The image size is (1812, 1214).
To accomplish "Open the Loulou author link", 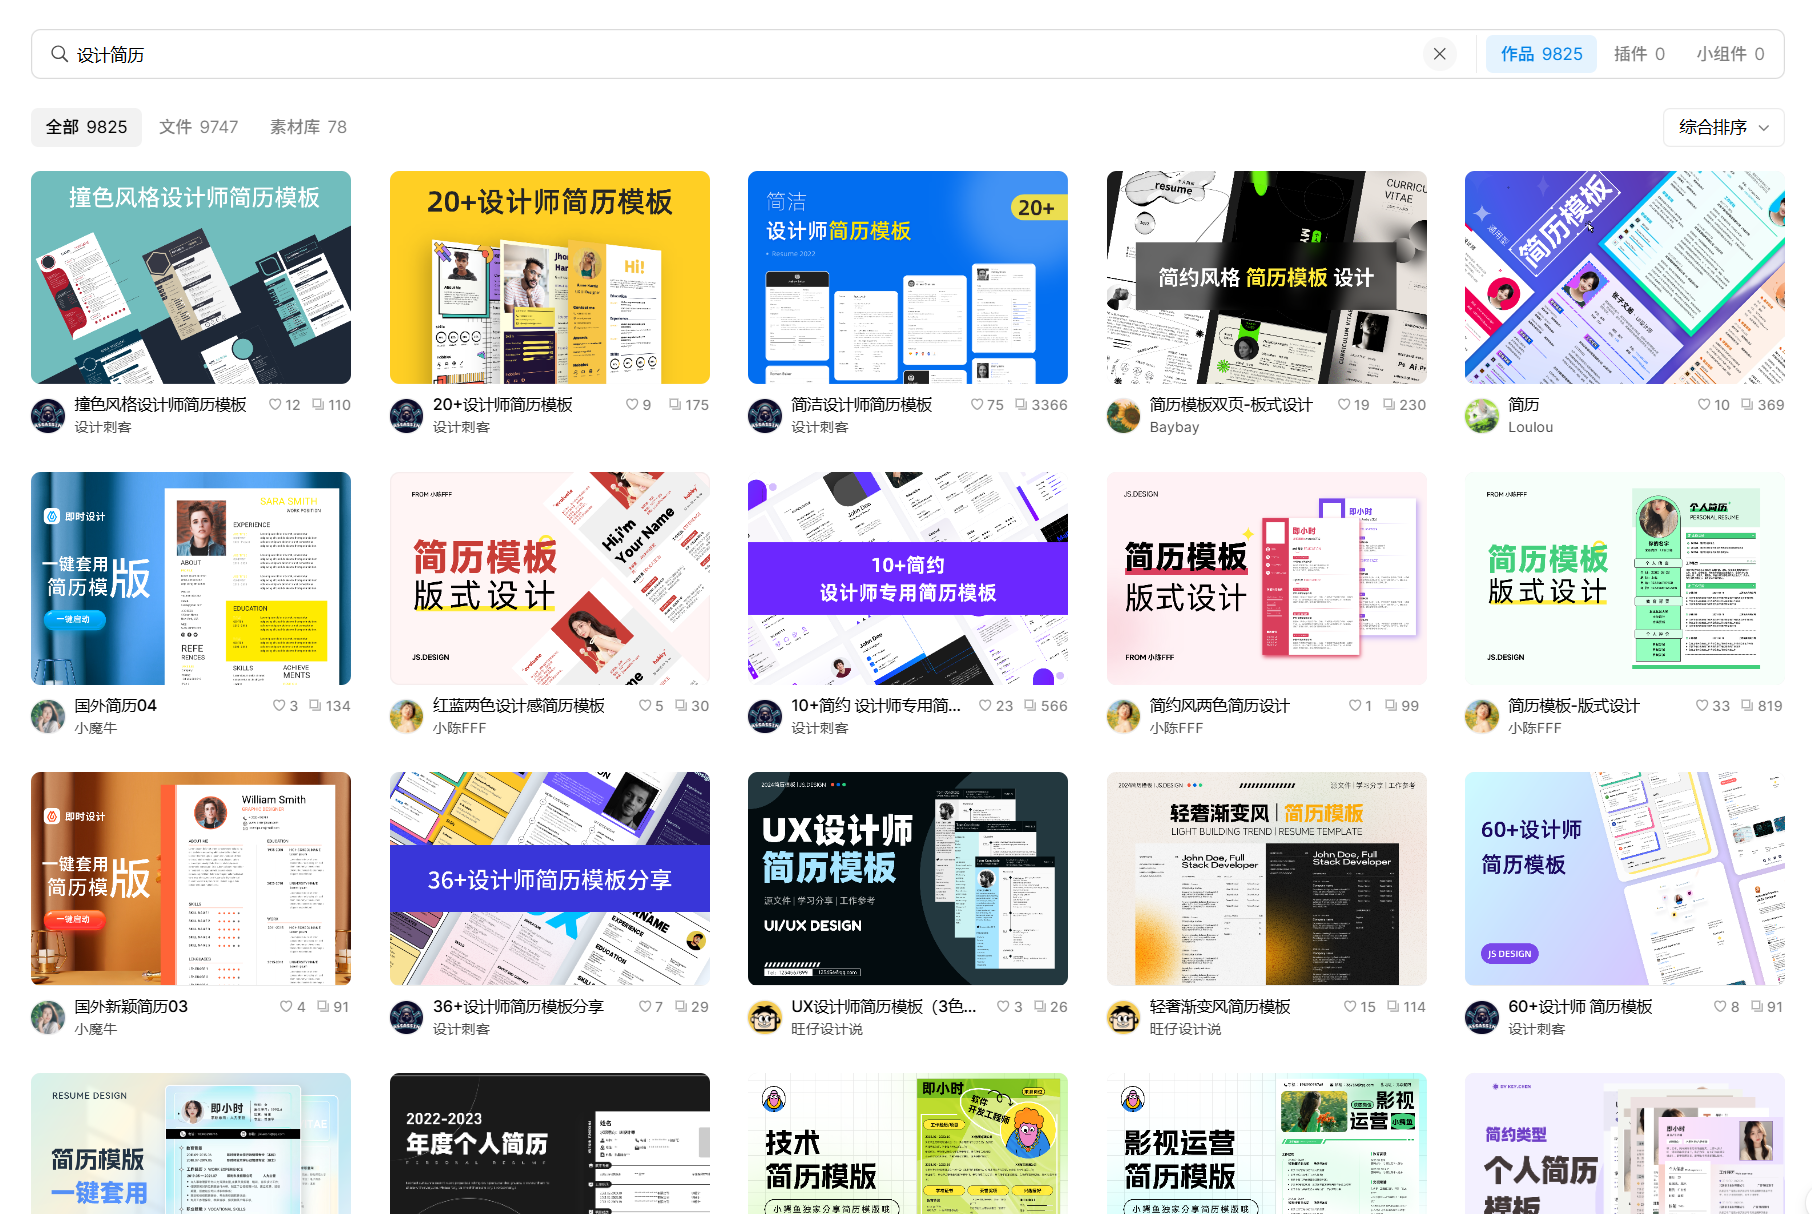I will pos(1530,427).
